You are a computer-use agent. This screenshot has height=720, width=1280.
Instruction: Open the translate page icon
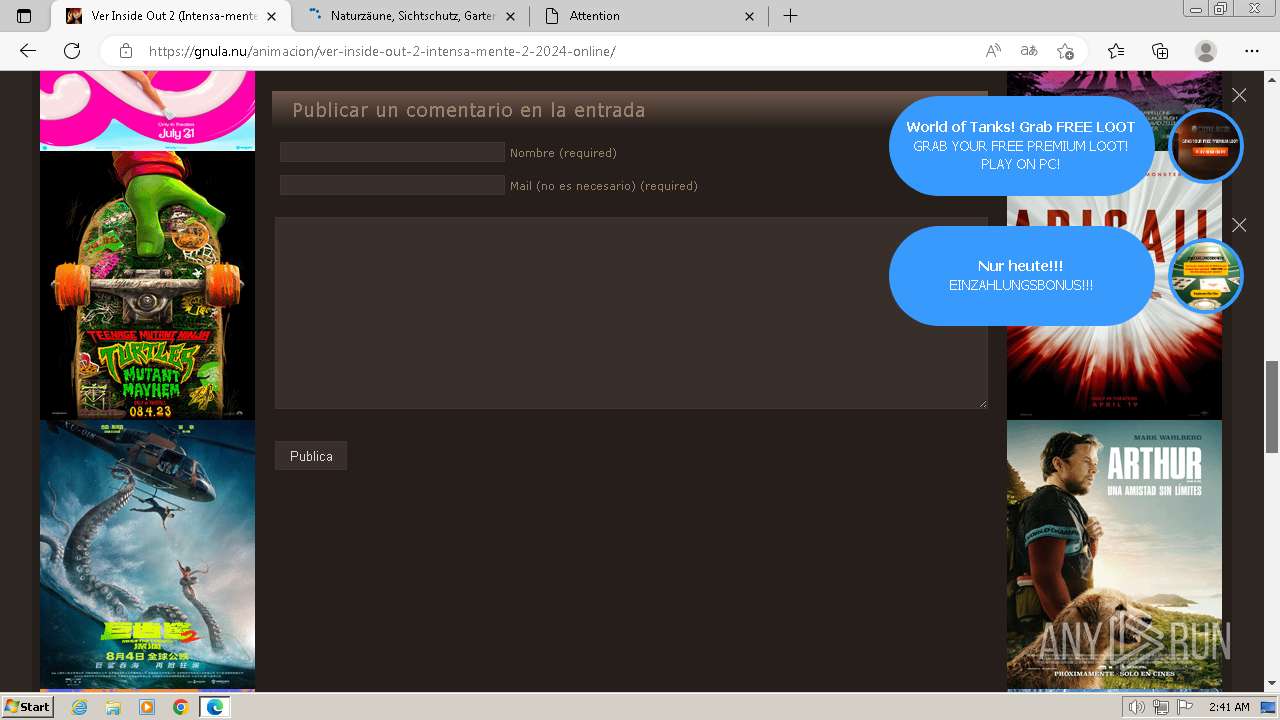tap(1029, 51)
